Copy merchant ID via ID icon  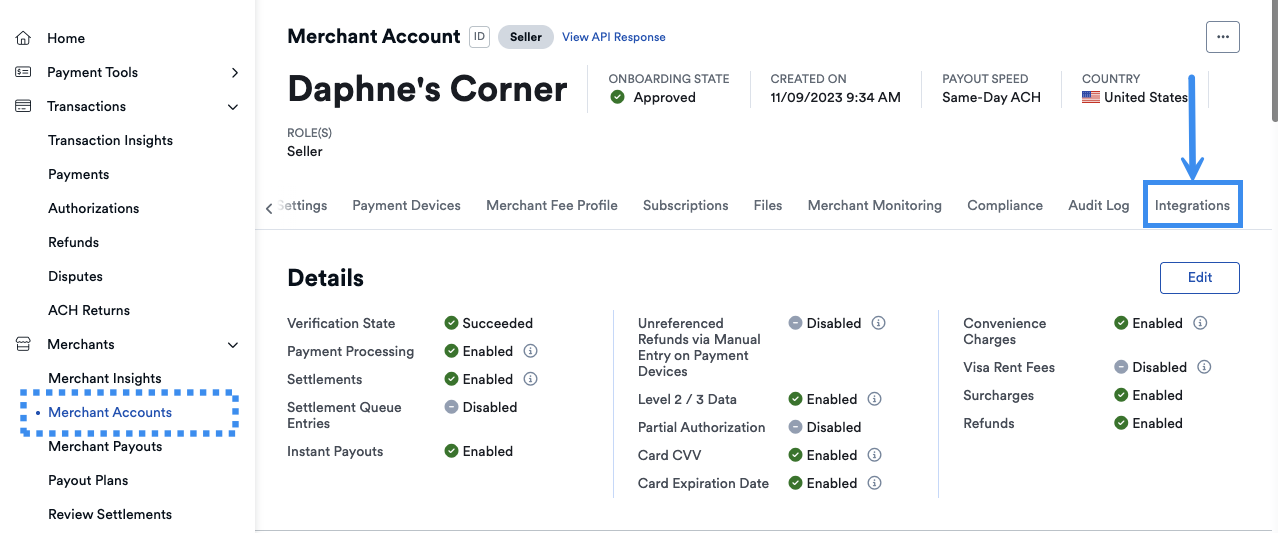[479, 37]
